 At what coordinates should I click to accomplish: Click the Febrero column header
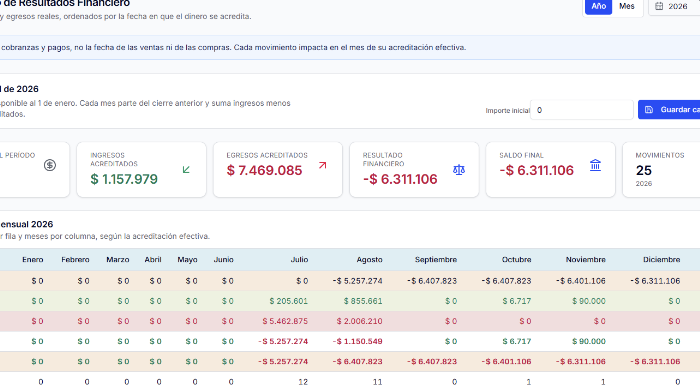click(75, 259)
